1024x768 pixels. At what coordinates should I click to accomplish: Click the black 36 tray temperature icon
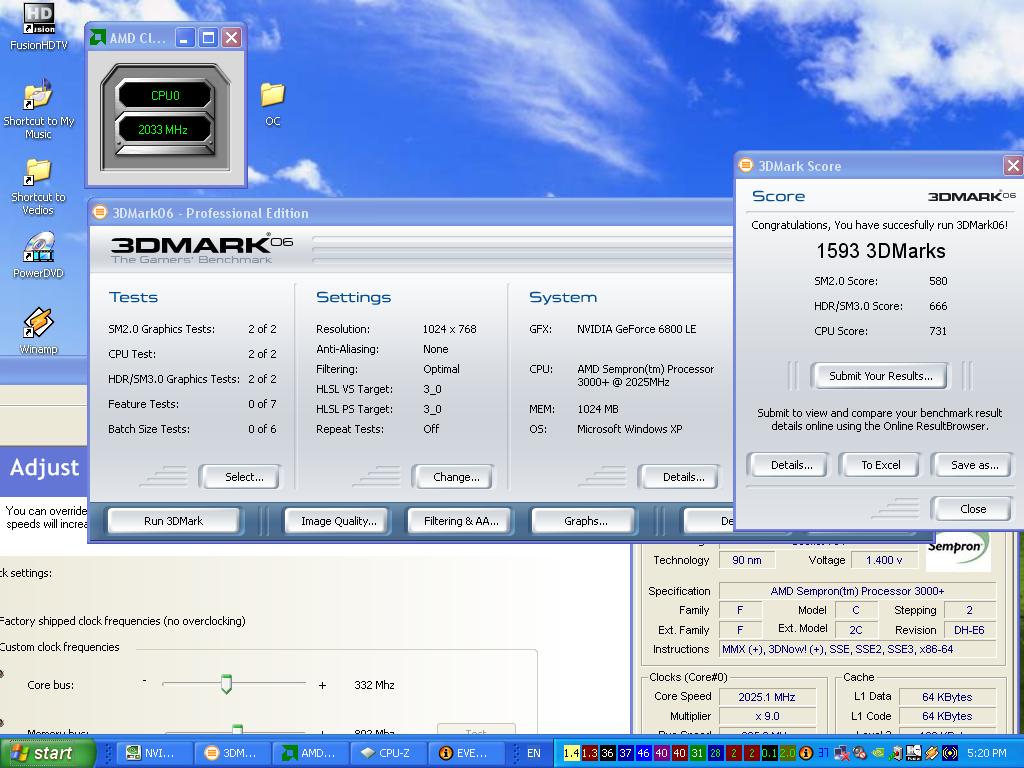tap(607, 753)
